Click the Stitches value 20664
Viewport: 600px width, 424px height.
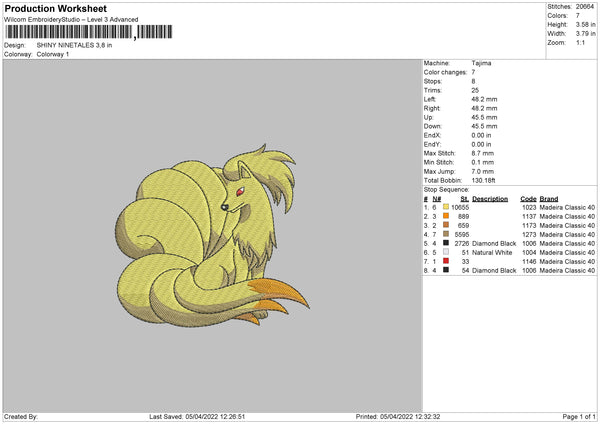pos(585,7)
